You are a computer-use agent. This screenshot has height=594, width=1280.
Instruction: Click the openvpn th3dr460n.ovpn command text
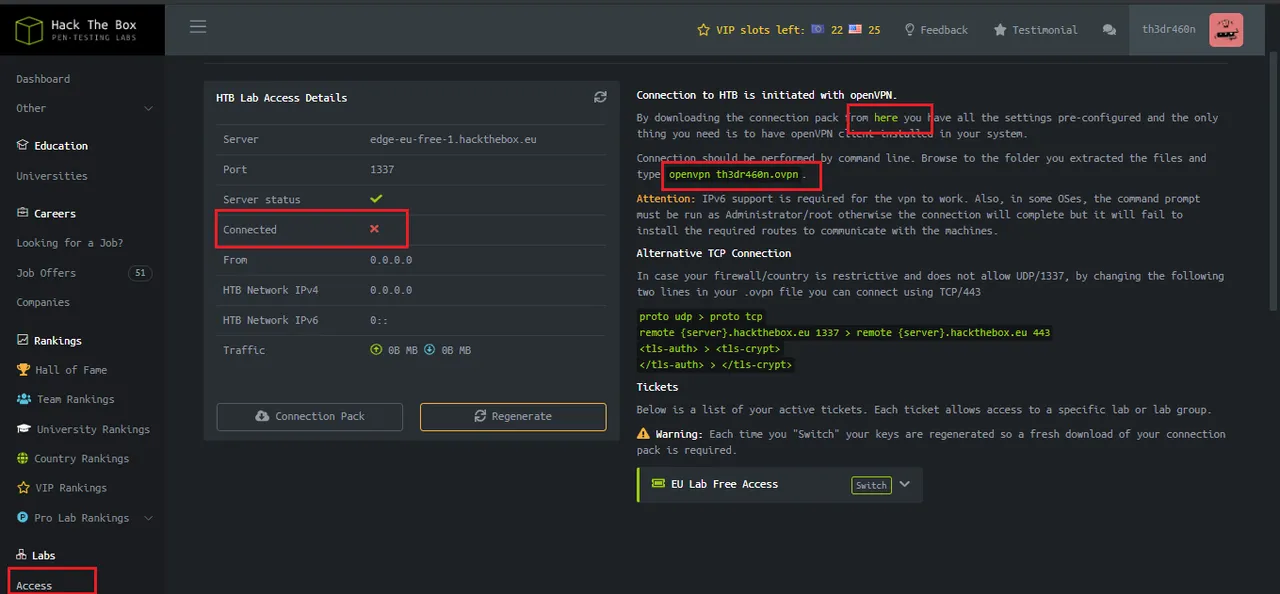pos(734,174)
